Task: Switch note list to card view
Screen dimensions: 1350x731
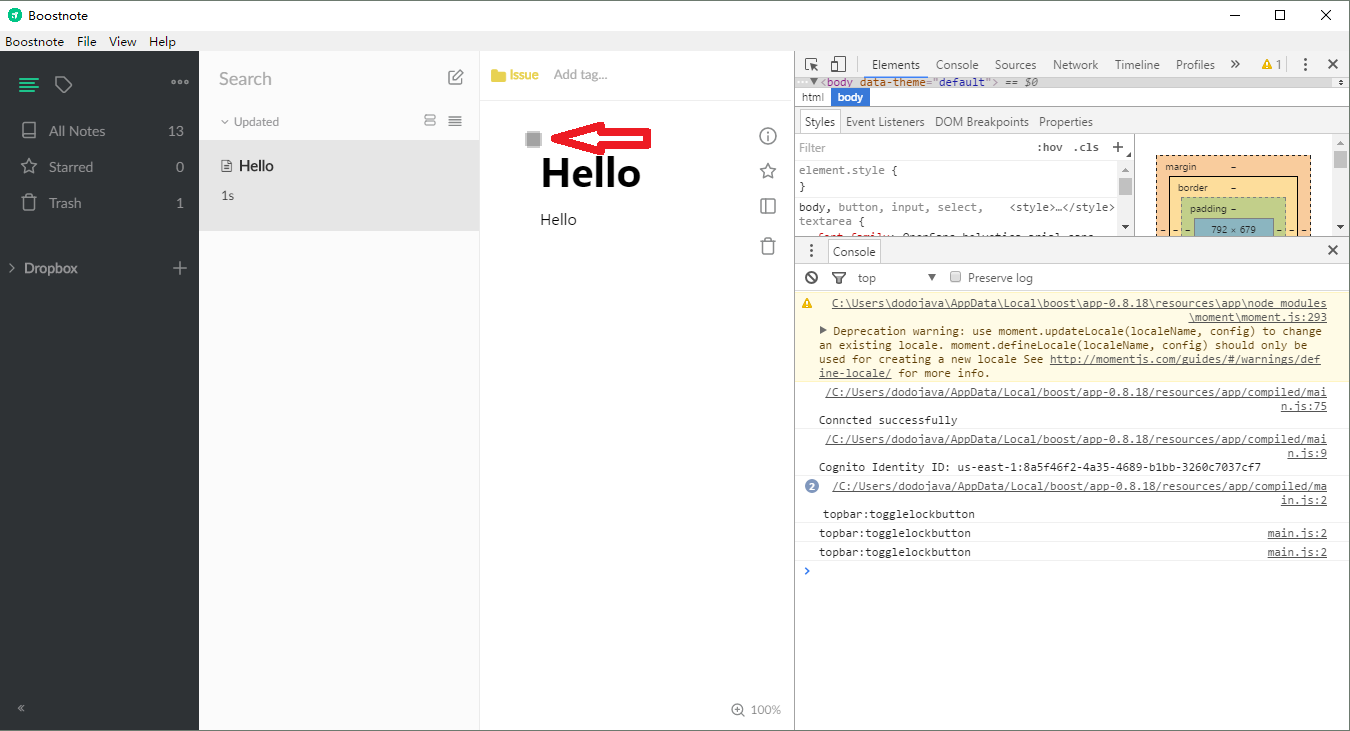Action: [430, 120]
